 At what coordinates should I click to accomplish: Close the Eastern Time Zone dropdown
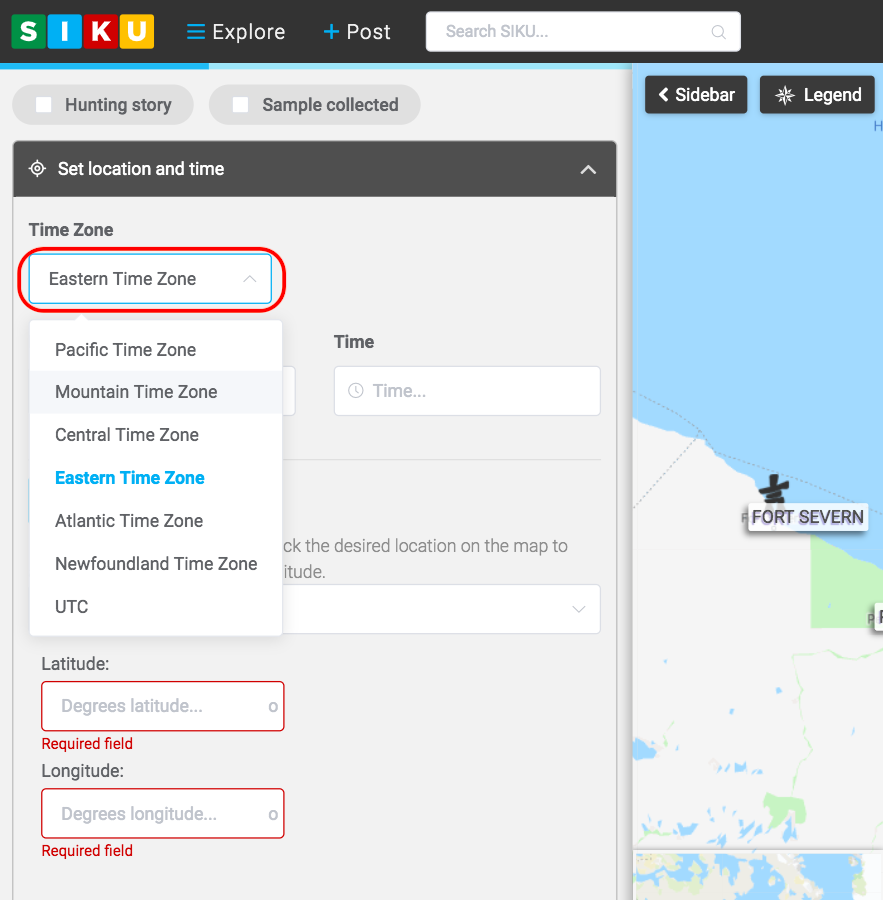tap(150, 279)
